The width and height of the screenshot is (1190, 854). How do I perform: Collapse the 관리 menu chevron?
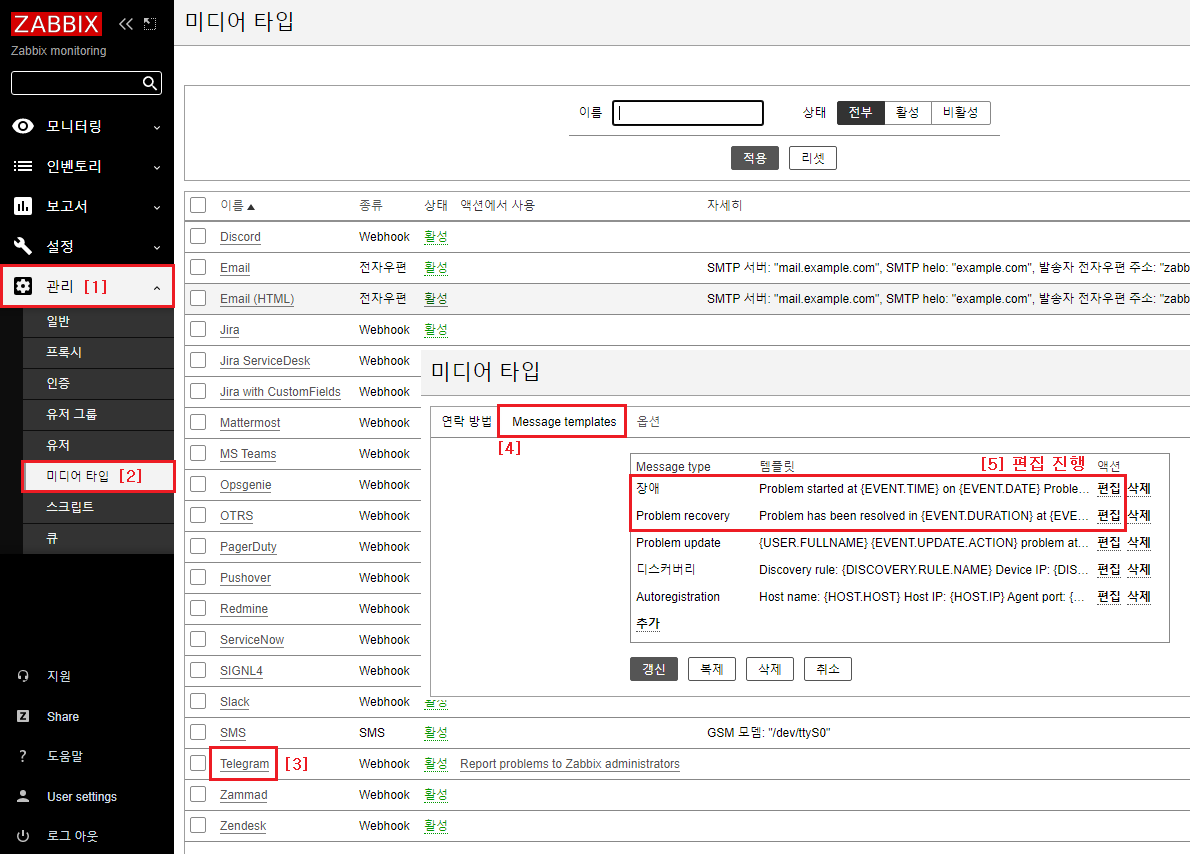[x=157, y=288]
